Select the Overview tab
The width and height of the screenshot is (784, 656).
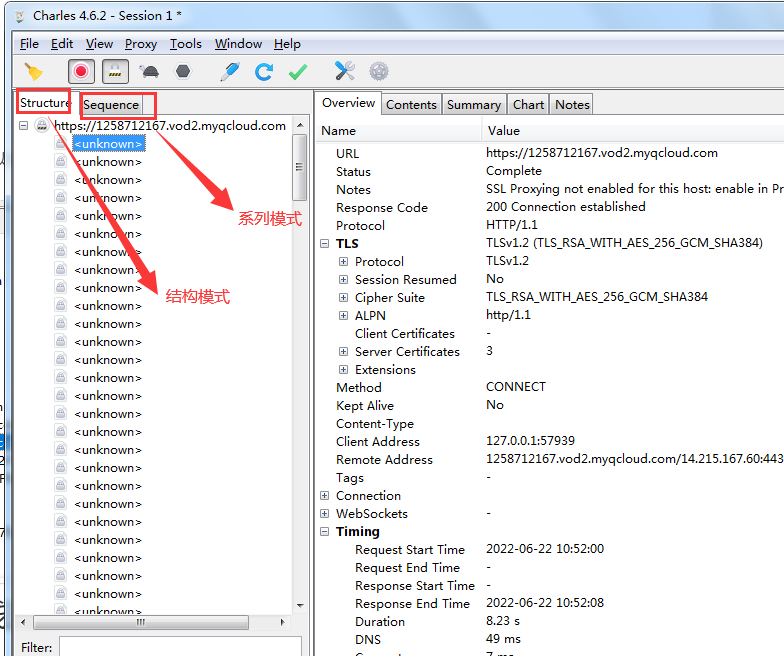point(348,103)
